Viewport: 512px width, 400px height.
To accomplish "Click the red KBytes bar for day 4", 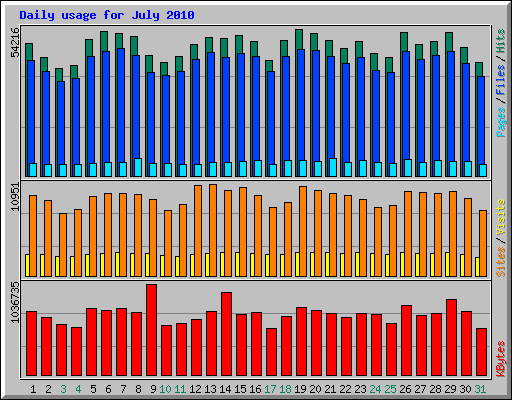I will [76, 352].
